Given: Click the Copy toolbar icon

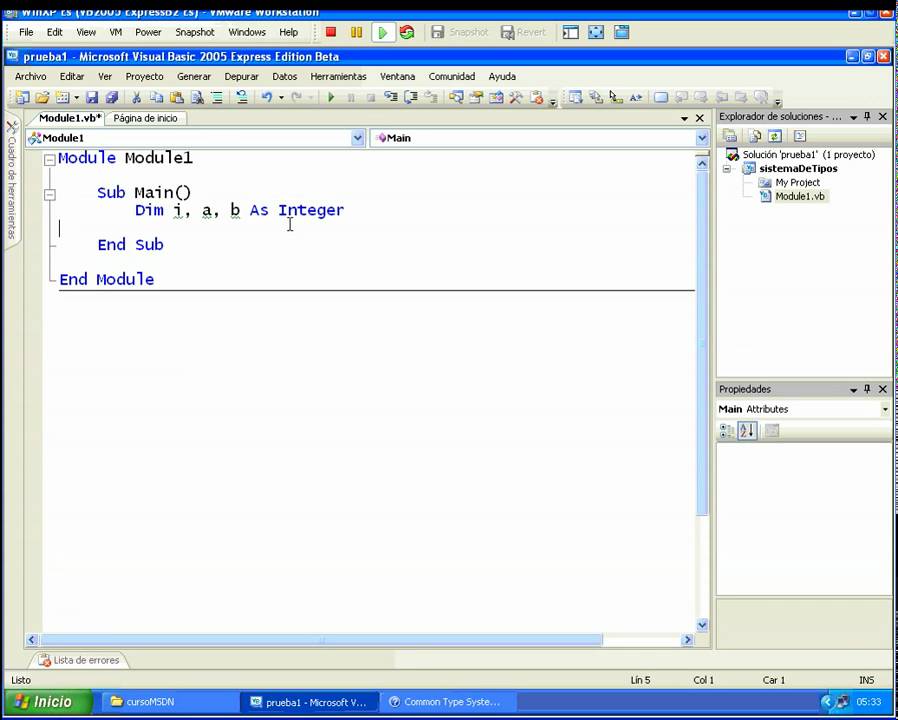Looking at the screenshot, I should (156, 97).
